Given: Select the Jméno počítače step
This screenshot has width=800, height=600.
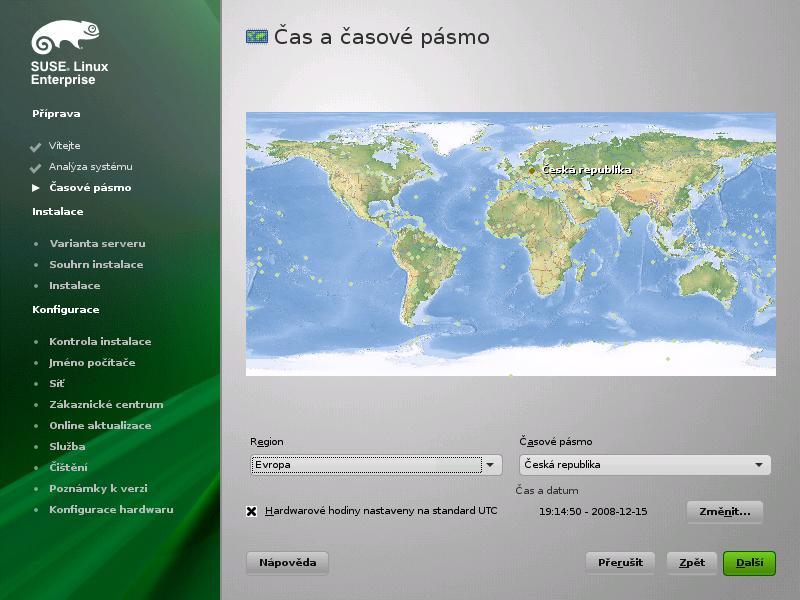Looking at the screenshot, I should click(x=92, y=363).
